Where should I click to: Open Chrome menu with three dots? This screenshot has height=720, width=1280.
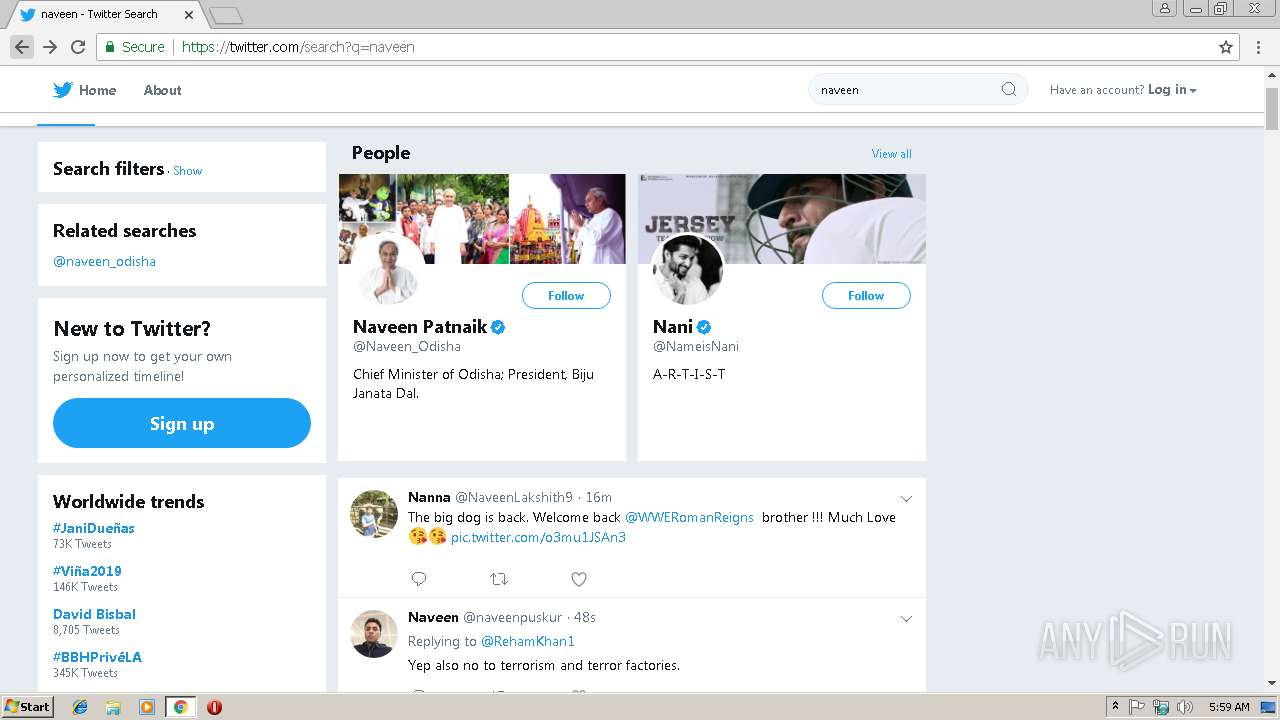1258,47
